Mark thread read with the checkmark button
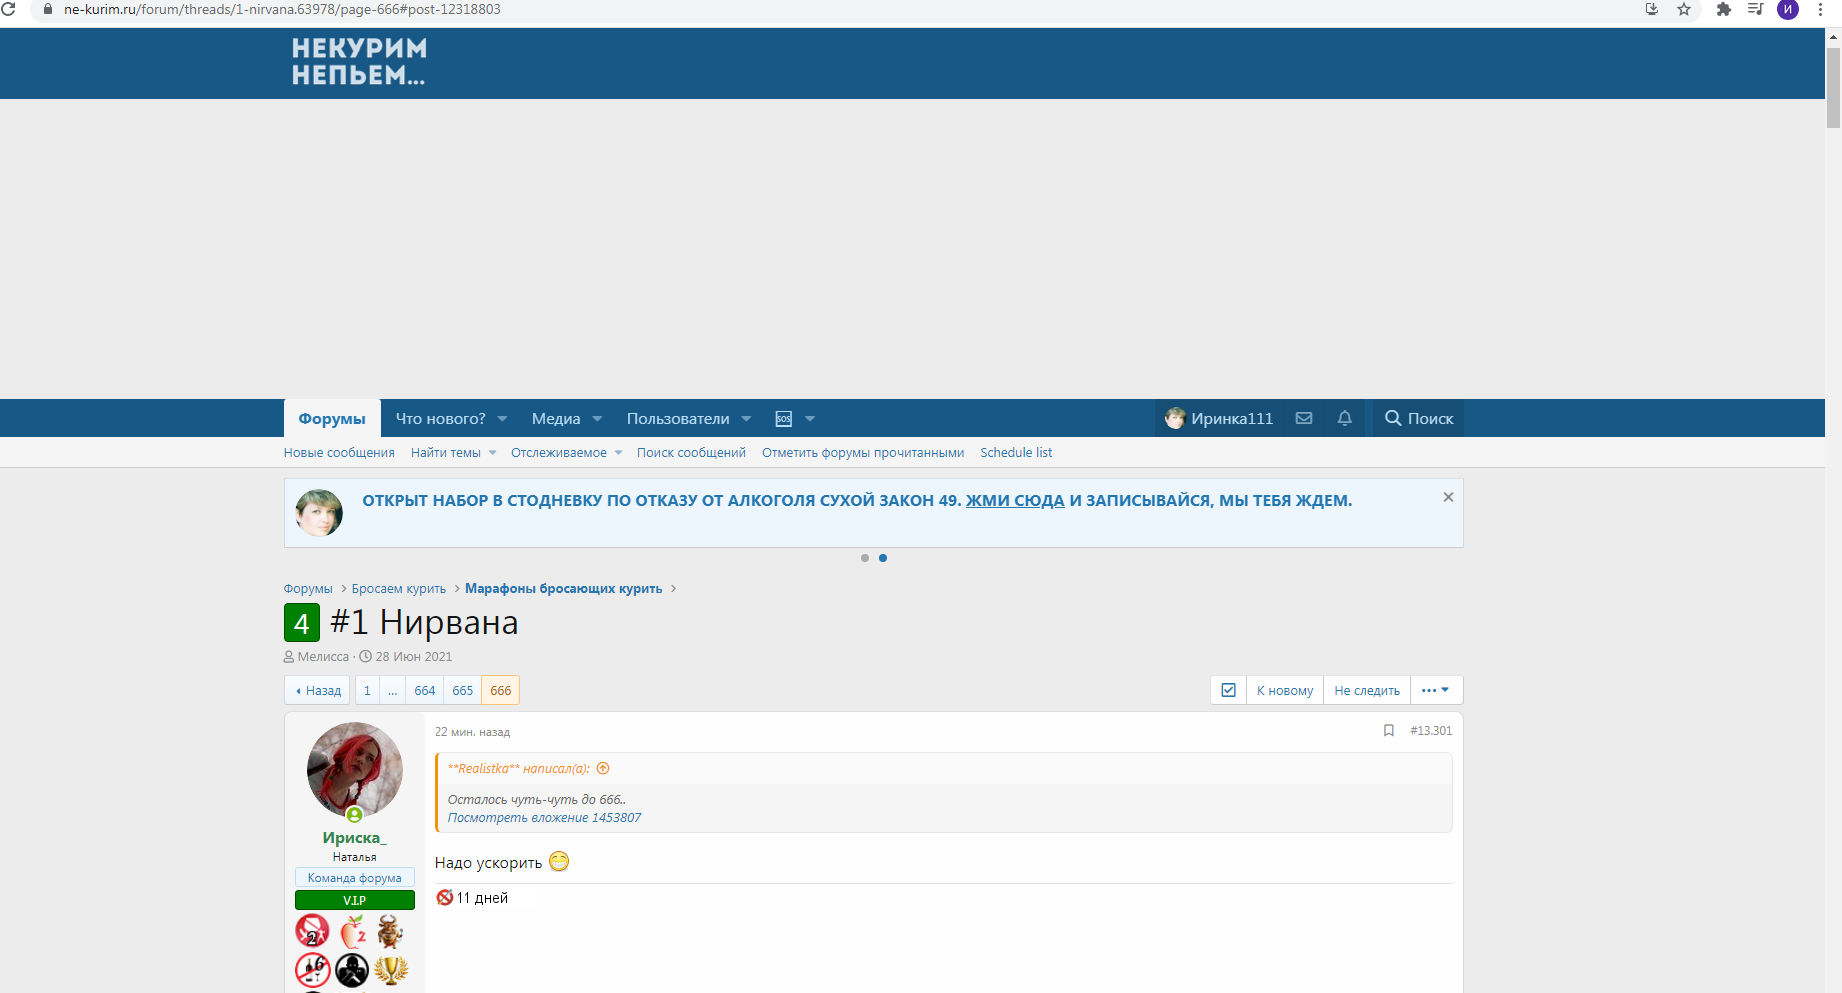 tap(1229, 690)
